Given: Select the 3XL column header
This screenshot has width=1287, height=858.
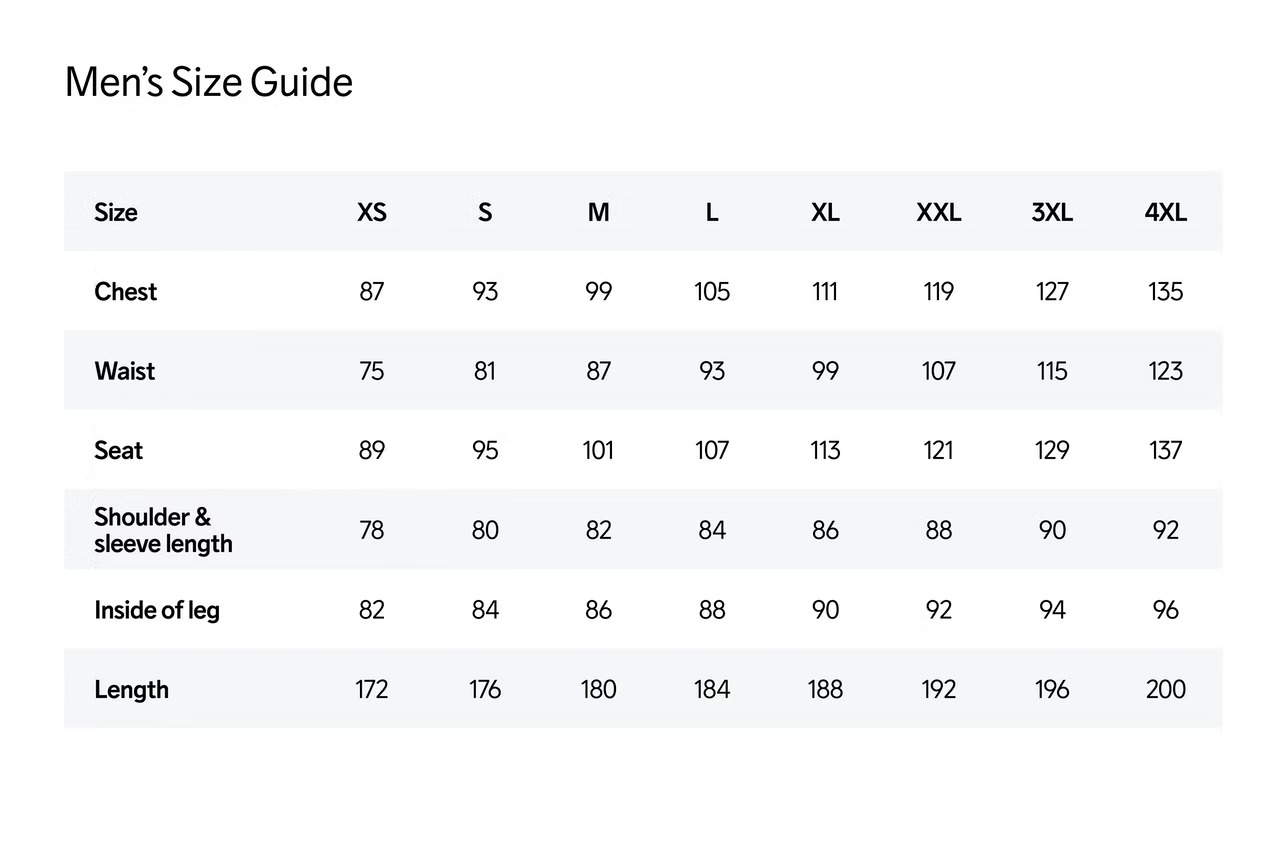Looking at the screenshot, I should pyautogui.click(x=1052, y=212).
